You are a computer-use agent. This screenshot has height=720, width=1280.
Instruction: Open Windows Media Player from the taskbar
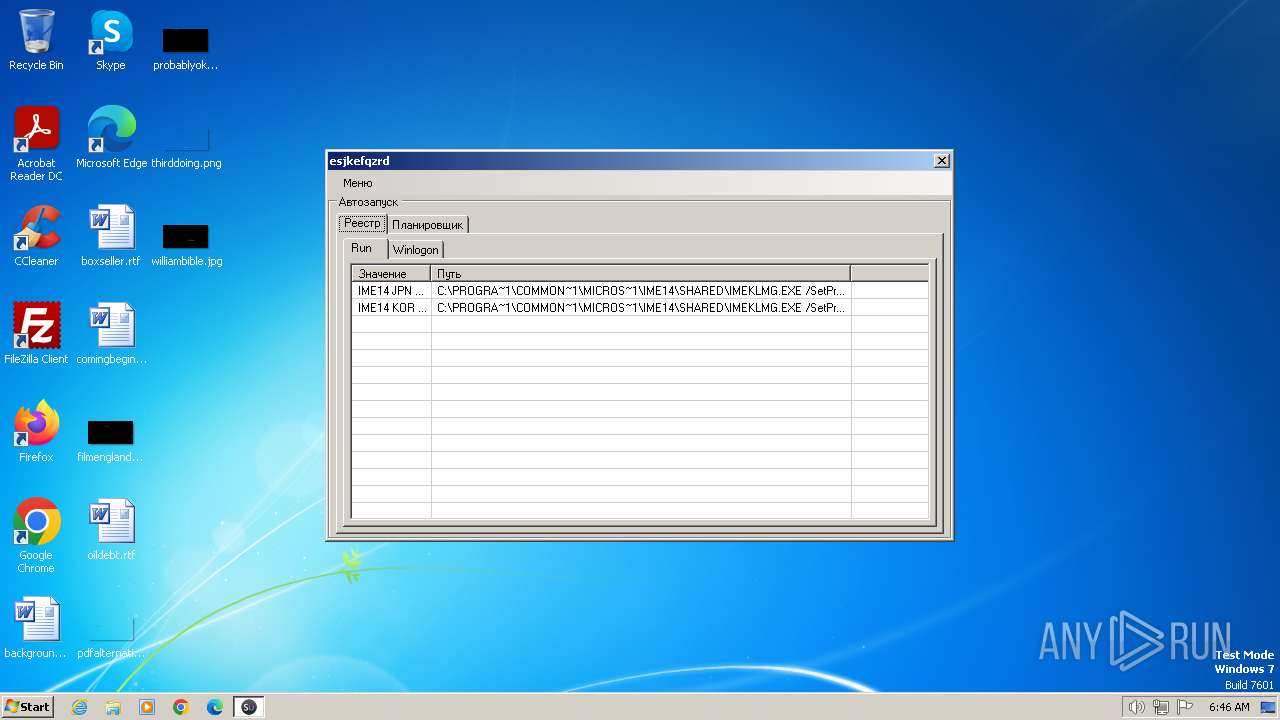pyautogui.click(x=147, y=707)
